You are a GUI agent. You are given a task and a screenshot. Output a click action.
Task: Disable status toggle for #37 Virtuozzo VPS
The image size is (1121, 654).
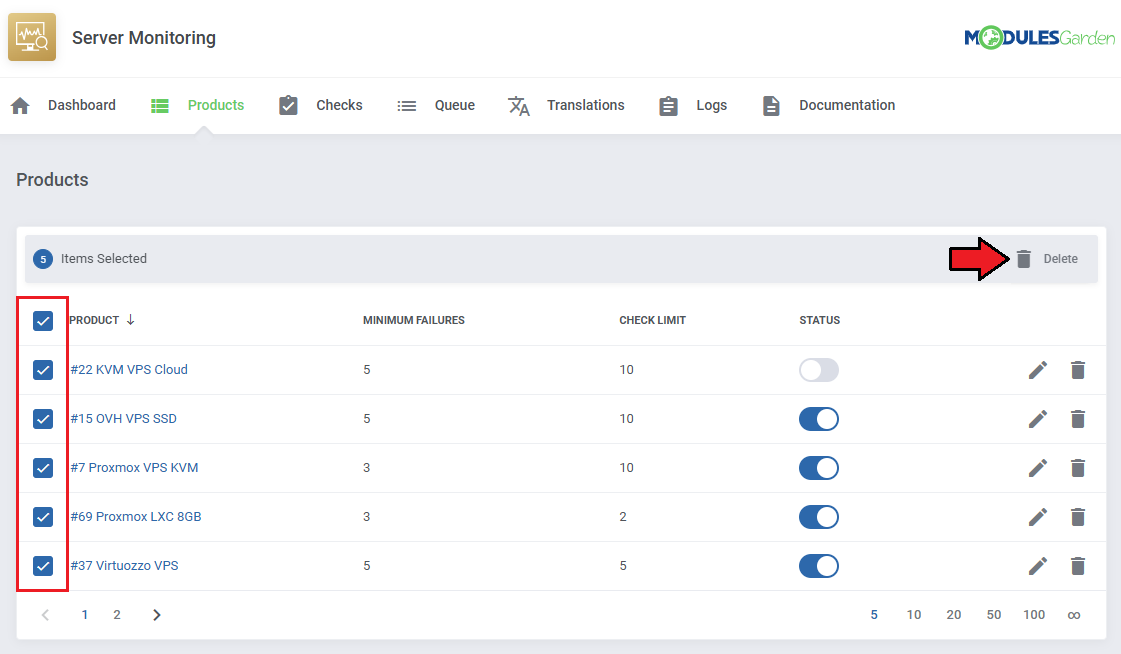pyautogui.click(x=819, y=566)
